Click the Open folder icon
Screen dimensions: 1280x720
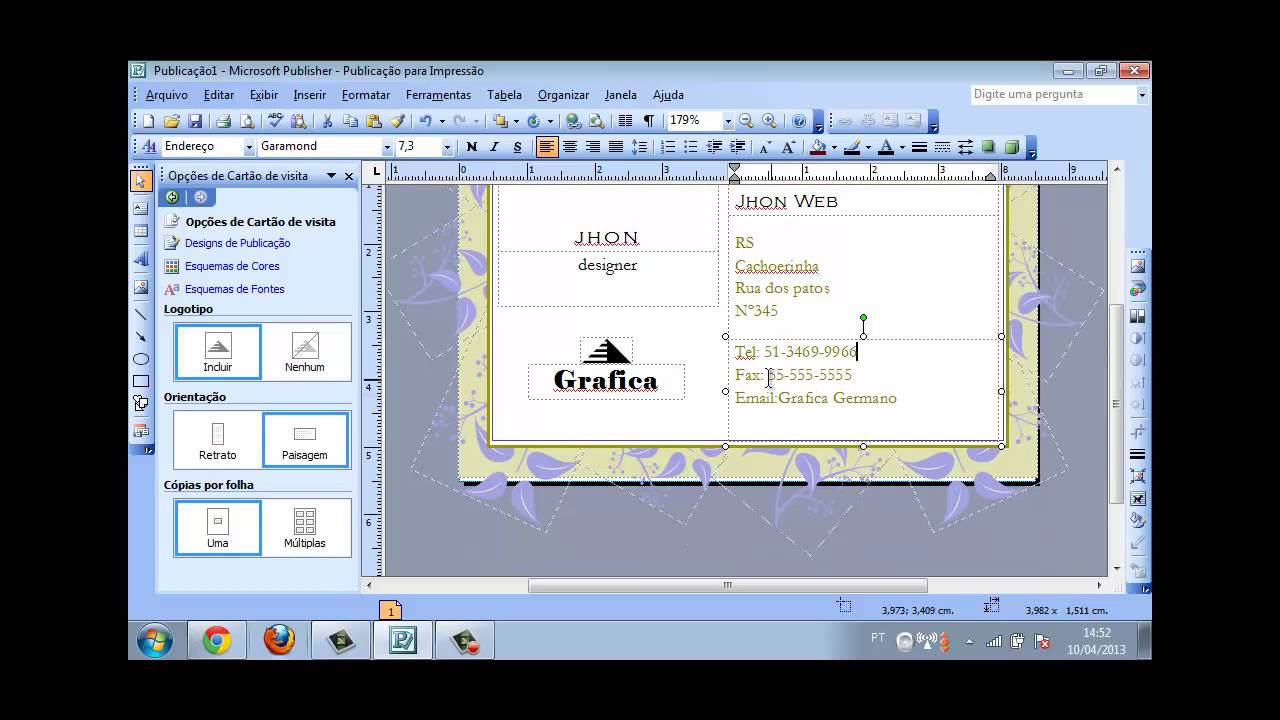(x=172, y=121)
